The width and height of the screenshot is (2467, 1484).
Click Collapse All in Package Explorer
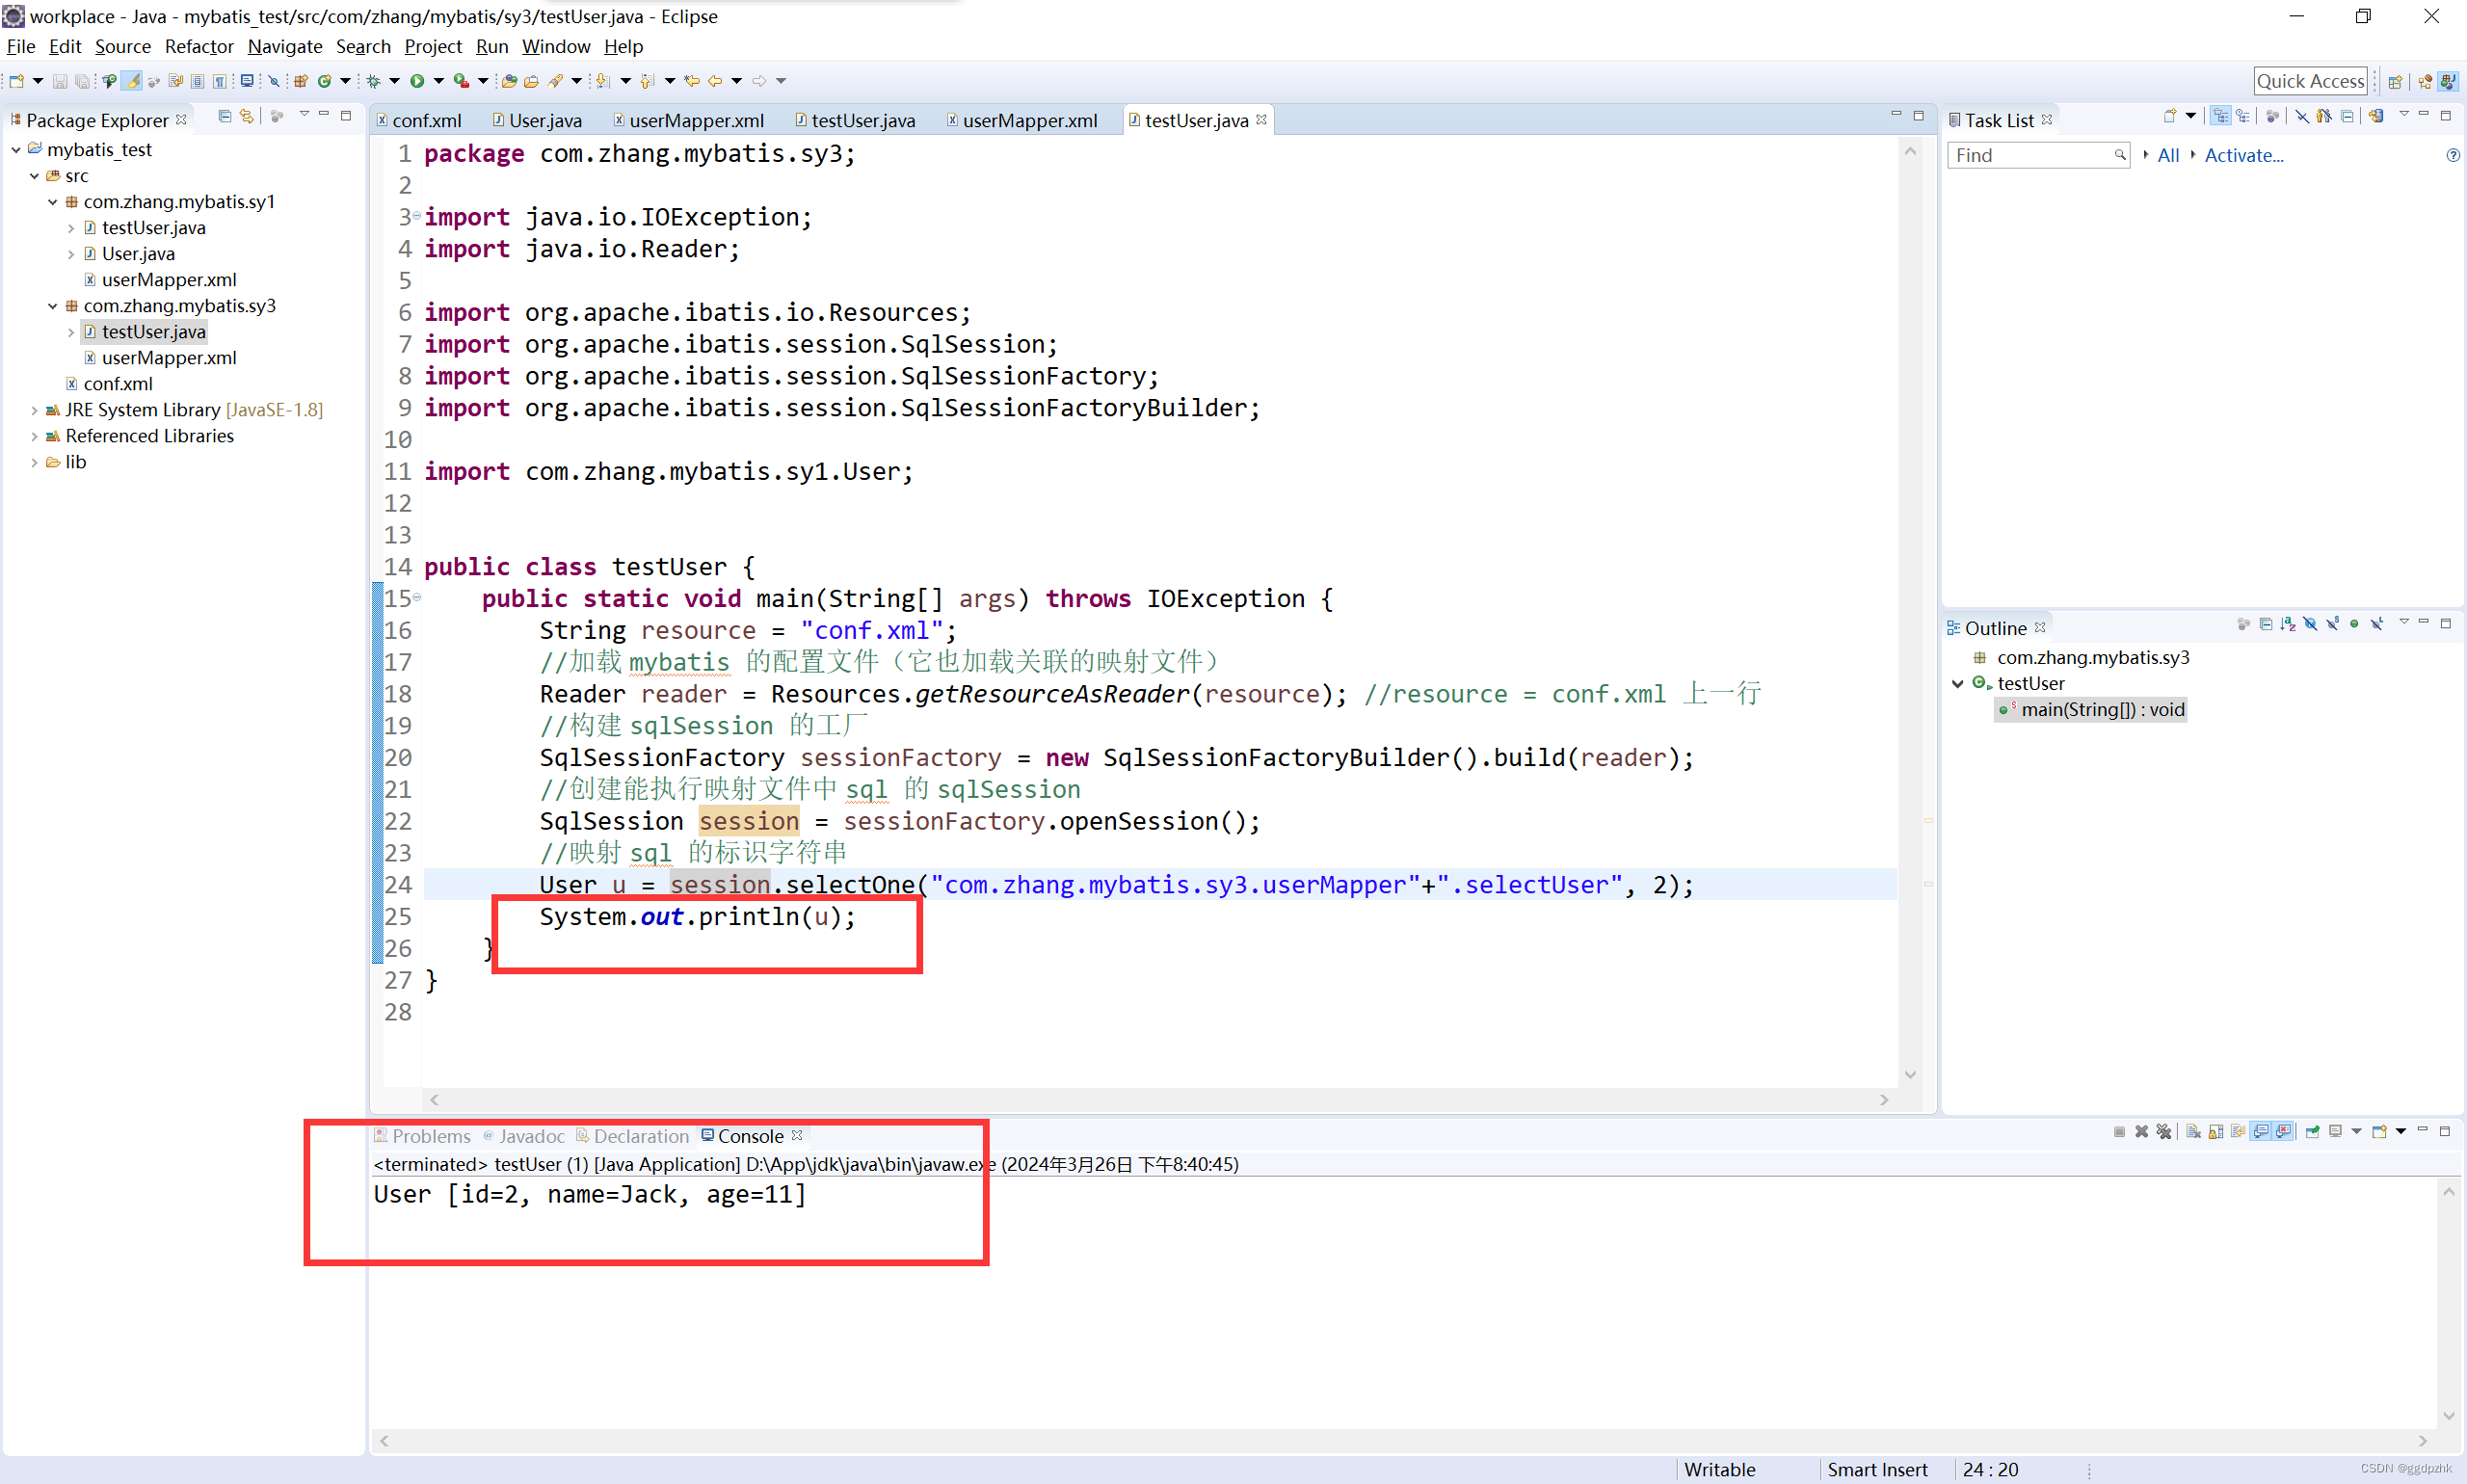coord(224,117)
